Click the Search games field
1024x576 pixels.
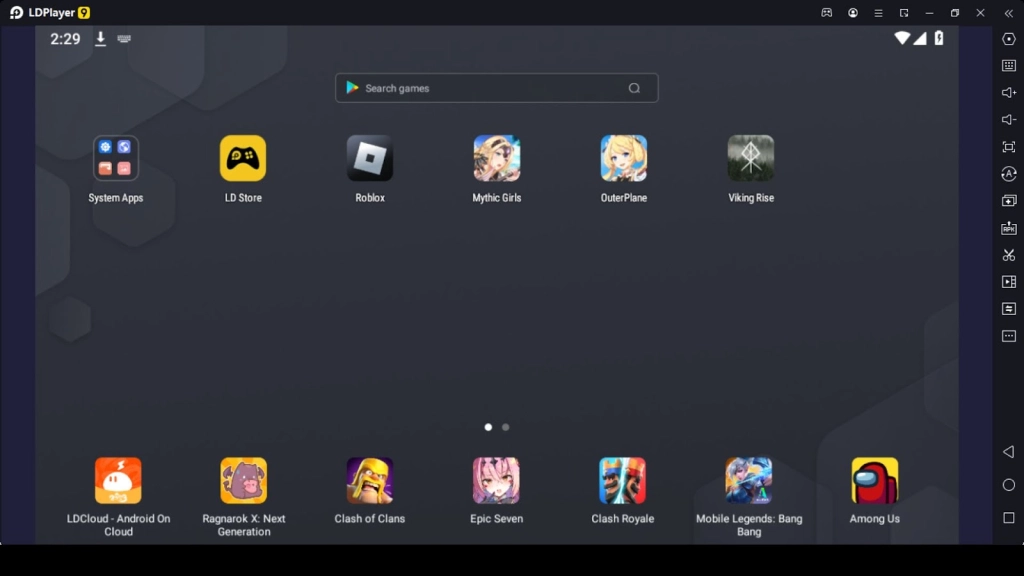pos(497,88)
